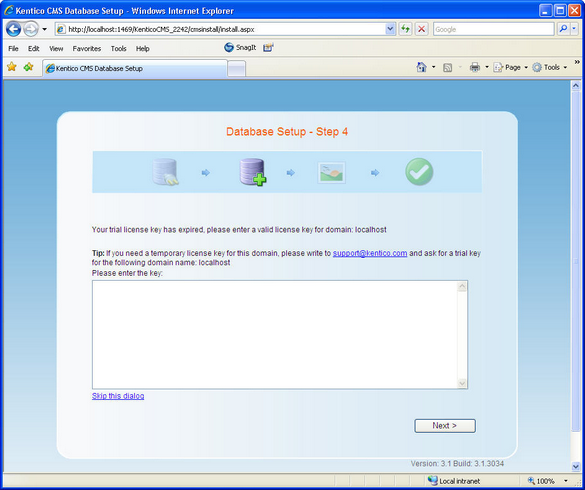Click the create database step icon

pyautogui.click(x=253, y=172)
